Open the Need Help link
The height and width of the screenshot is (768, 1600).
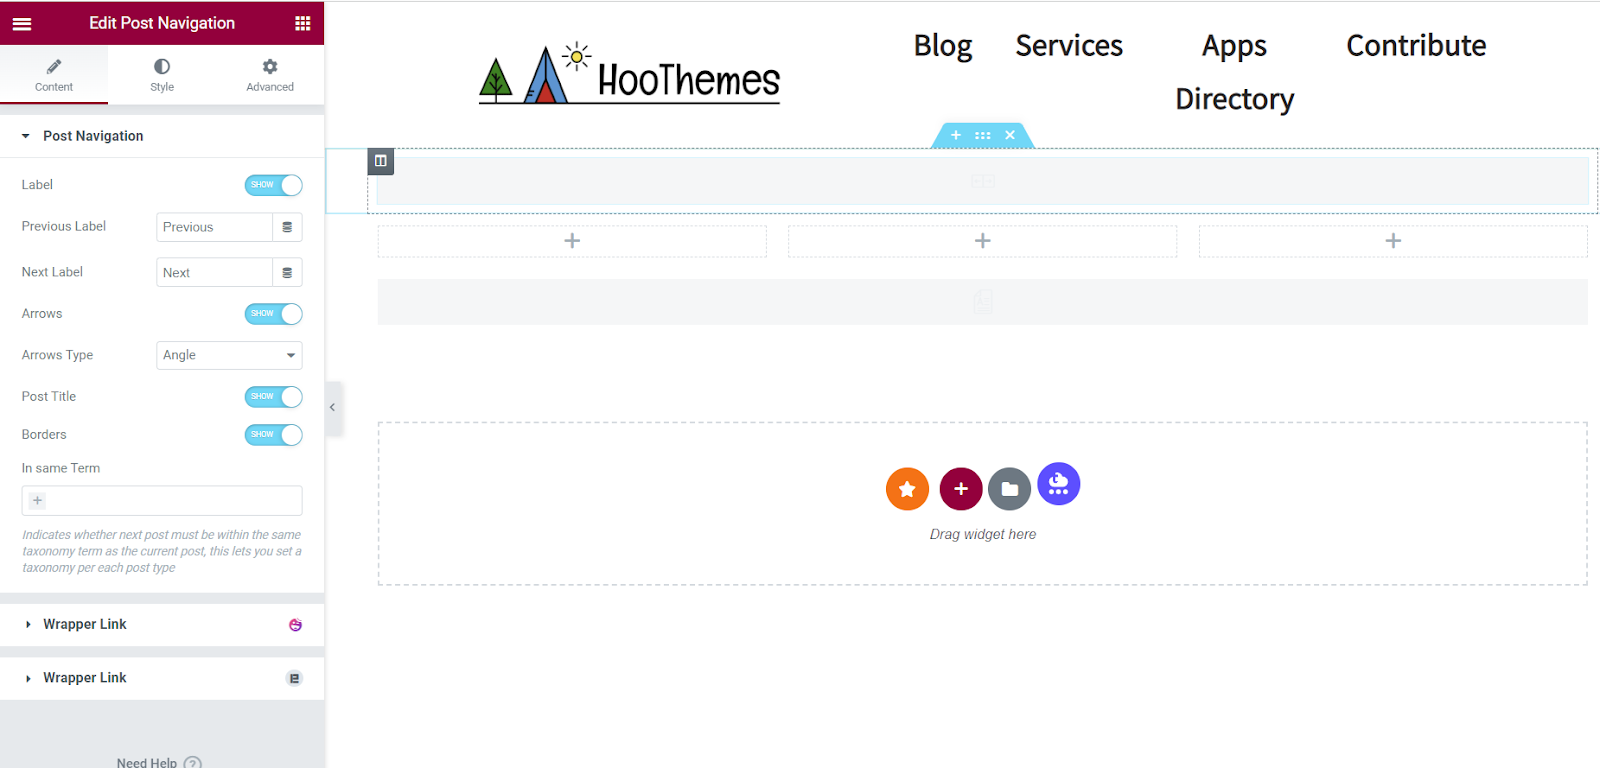pyautogui.click(x=159, y=762)
